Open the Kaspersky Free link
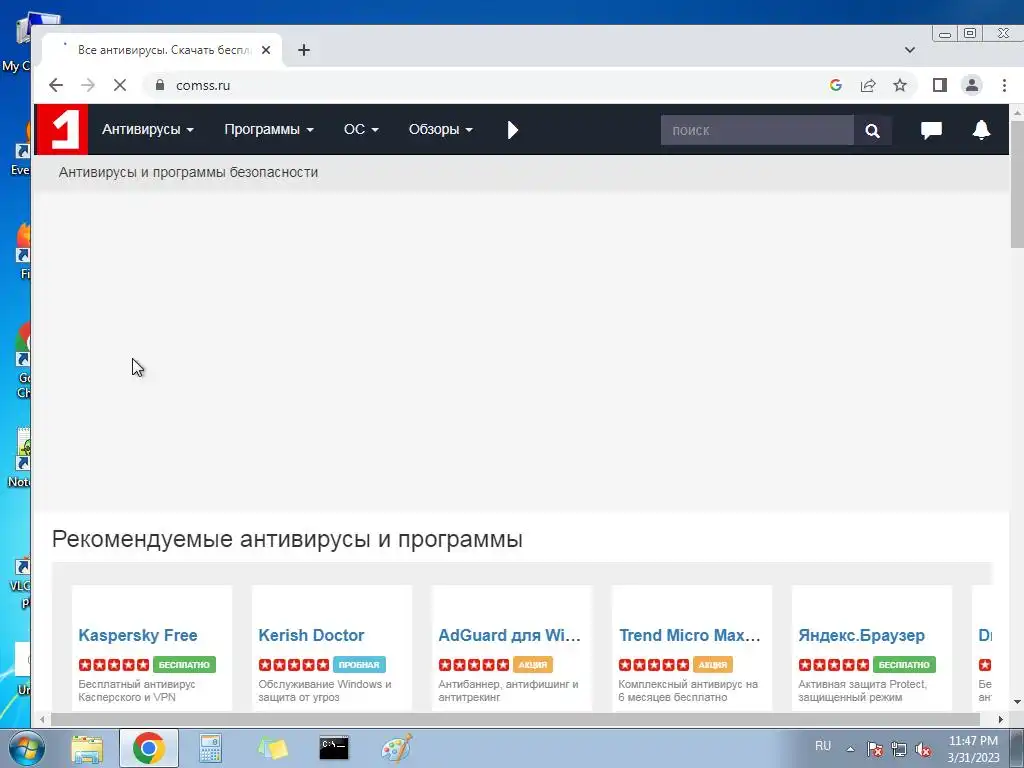This screenshot has width=1024, height=768. click(x=138, y=635)
